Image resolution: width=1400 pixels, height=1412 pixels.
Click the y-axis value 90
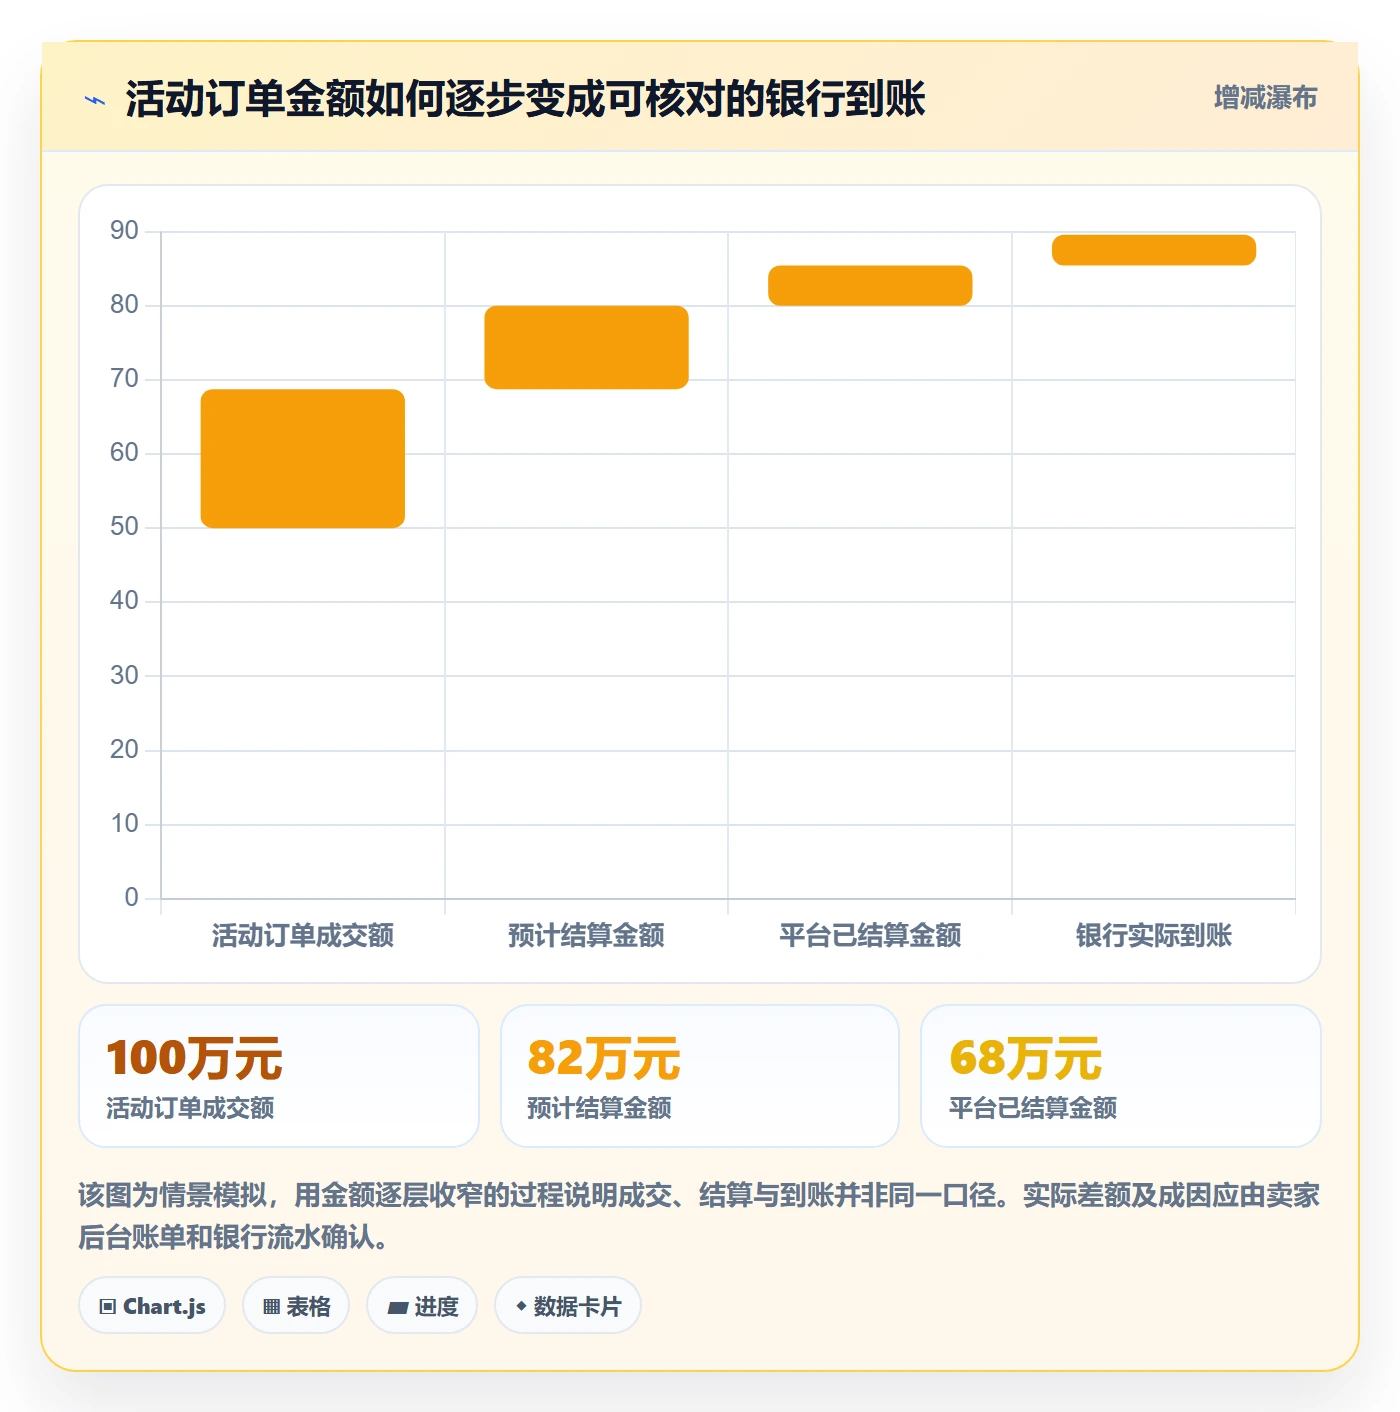[124, 231]
